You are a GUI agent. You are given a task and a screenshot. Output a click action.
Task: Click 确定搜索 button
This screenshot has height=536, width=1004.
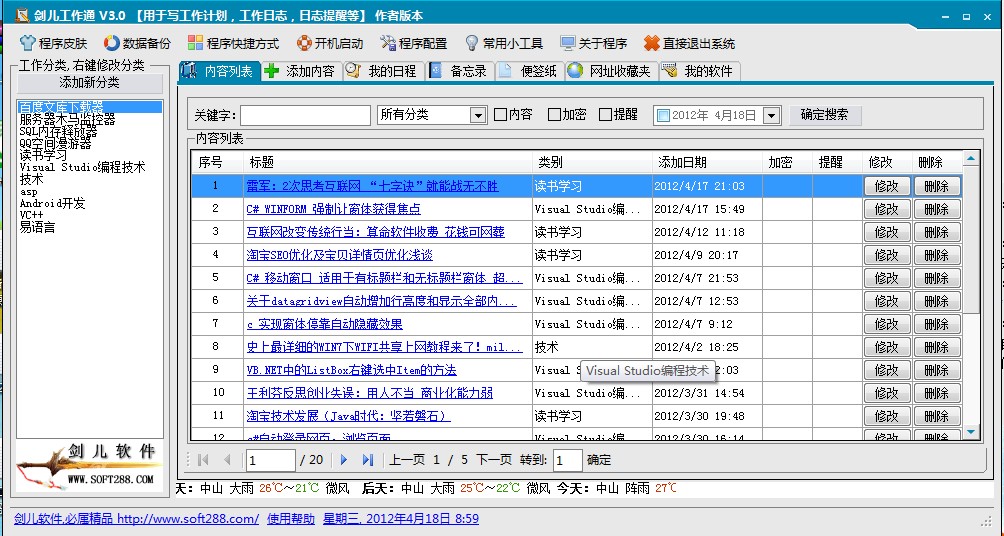point(825,115)
